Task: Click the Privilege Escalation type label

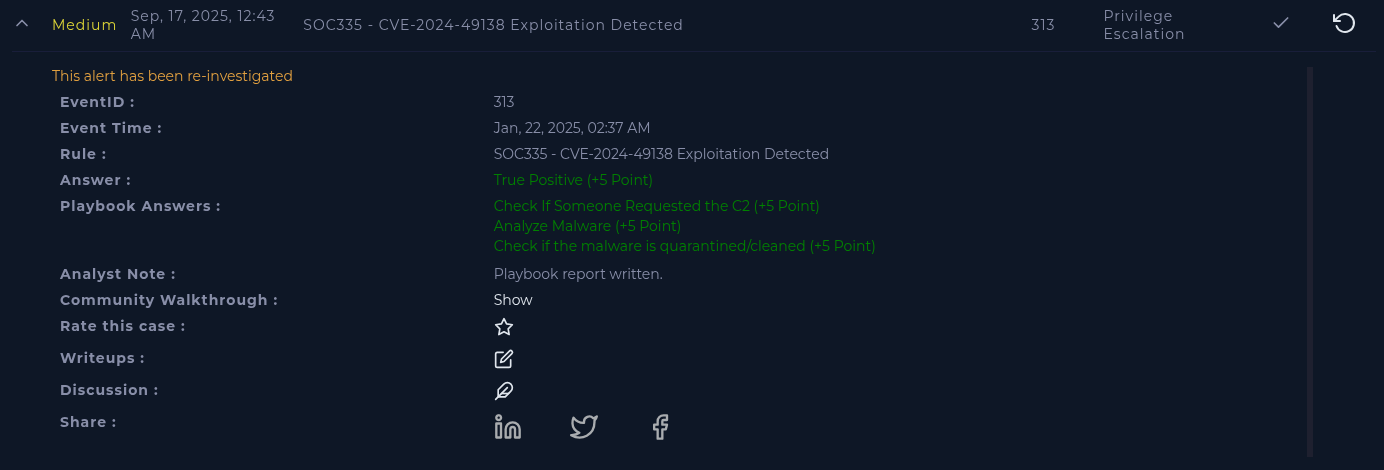Action: pos(1143,25)
